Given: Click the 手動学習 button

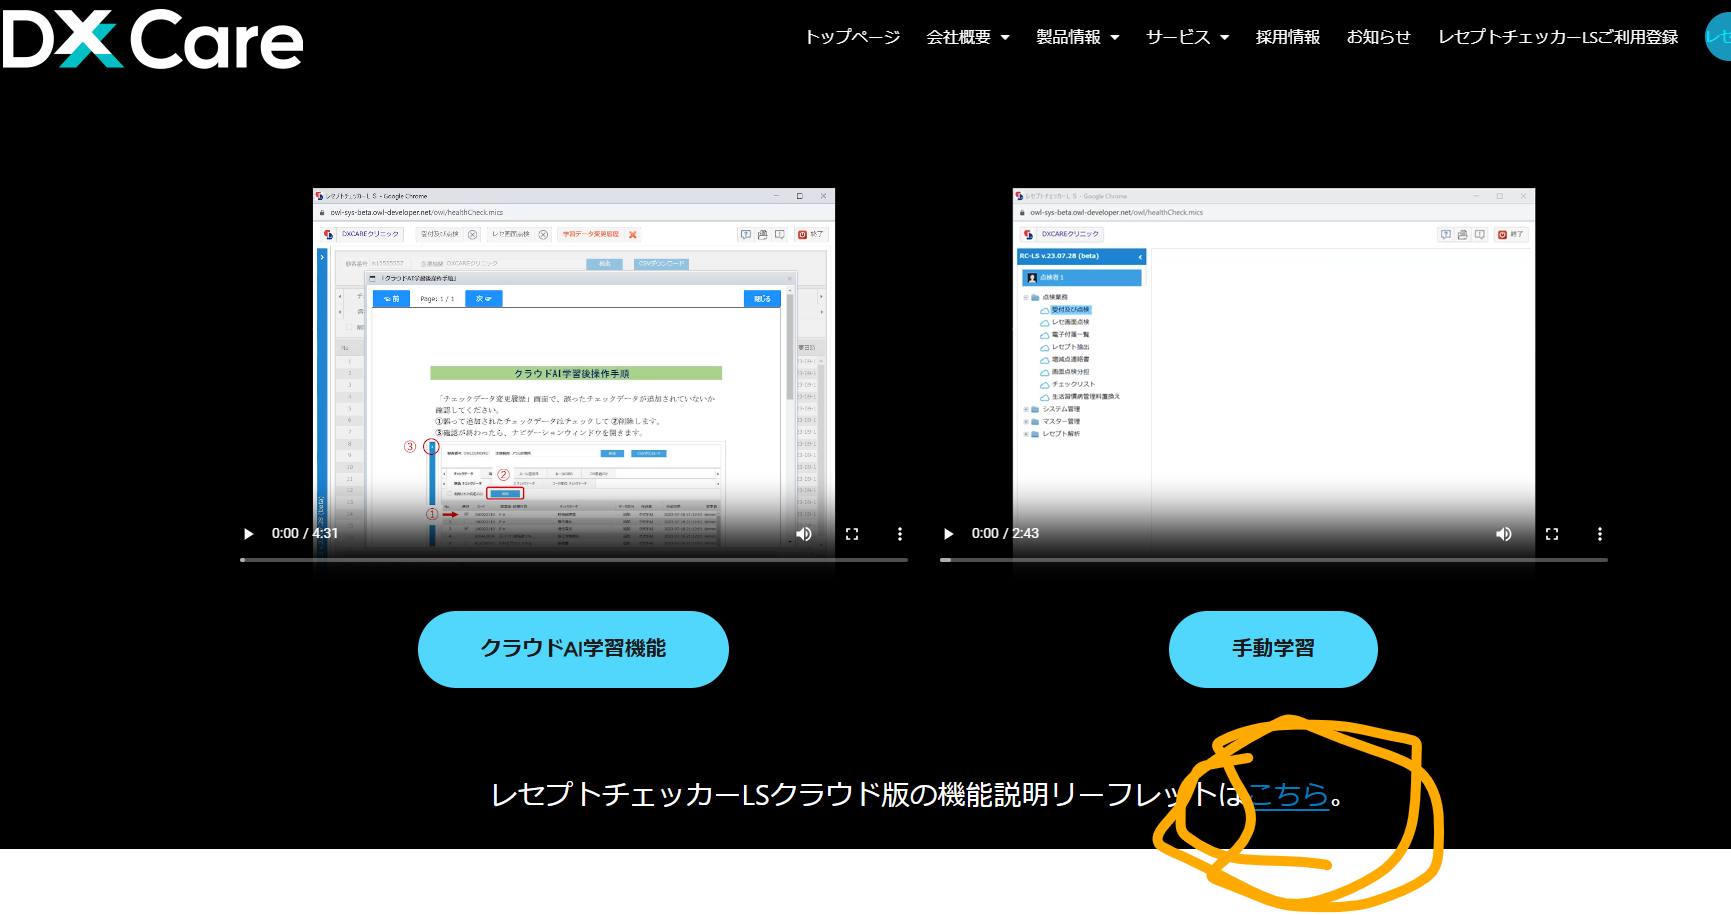Looking at the screenshot, I should (1273, 649).
